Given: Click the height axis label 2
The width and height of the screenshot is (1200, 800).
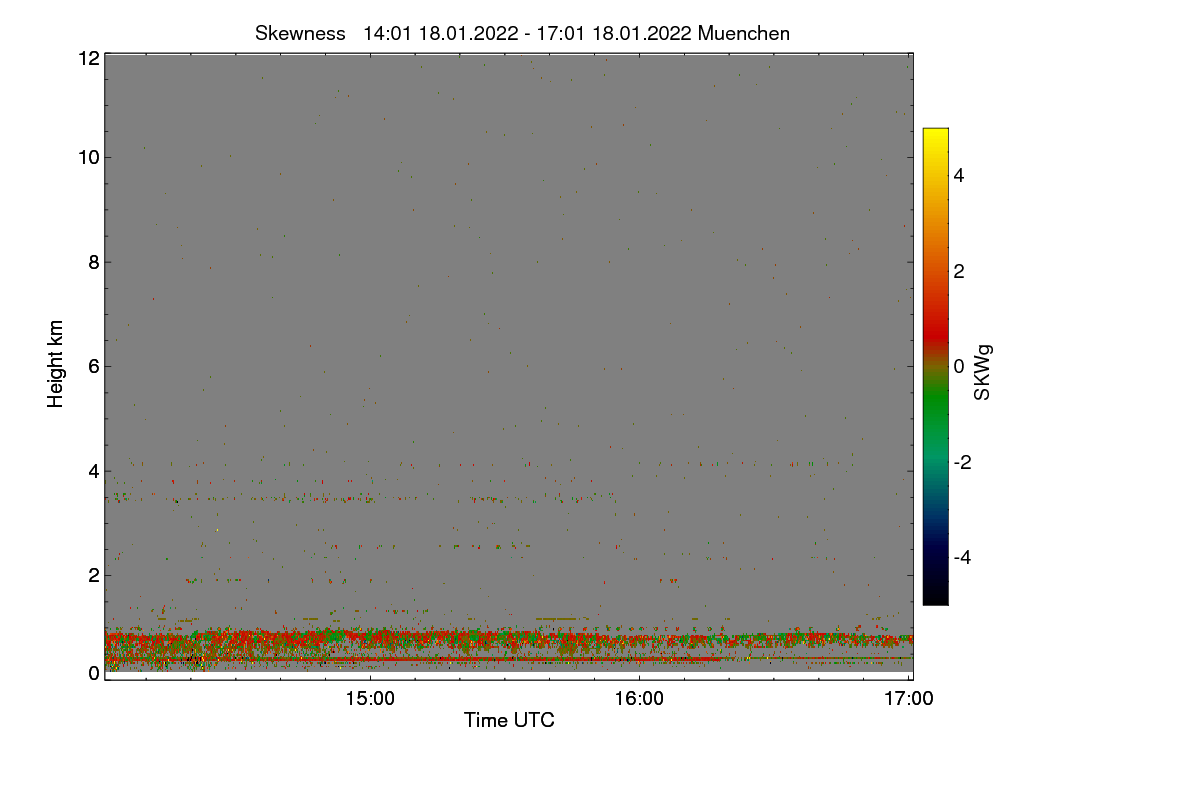Looking at the screenshot, I should [93, 575].
